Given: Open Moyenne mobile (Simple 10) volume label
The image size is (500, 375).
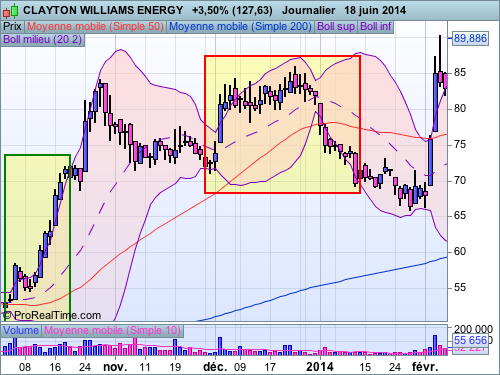Looking at the screenshot, I should click(112, 331).
